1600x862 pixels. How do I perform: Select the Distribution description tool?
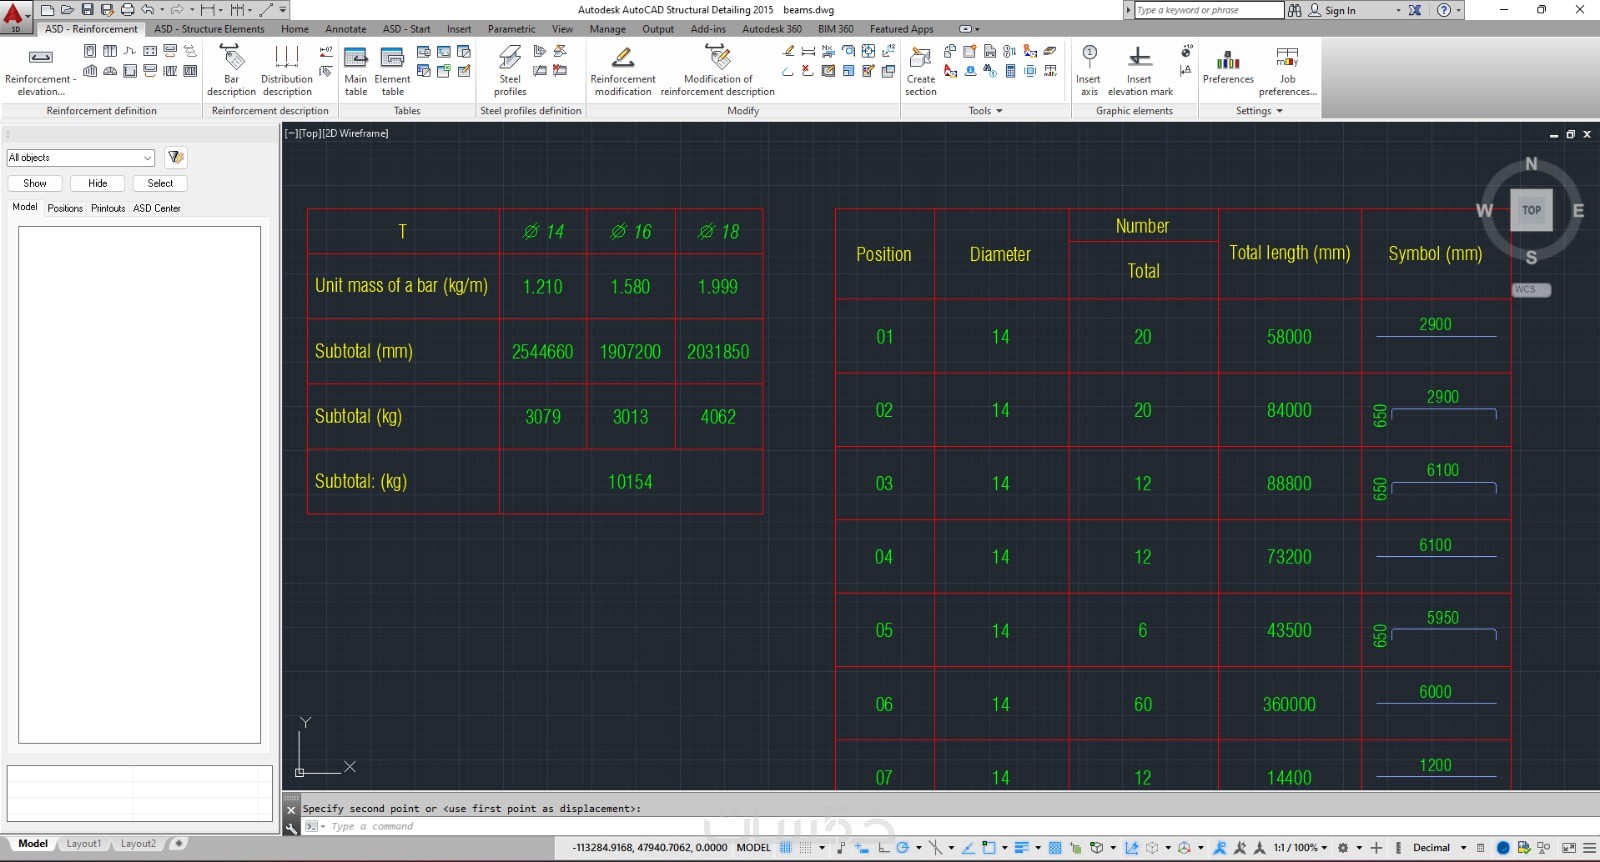(287, 70)
